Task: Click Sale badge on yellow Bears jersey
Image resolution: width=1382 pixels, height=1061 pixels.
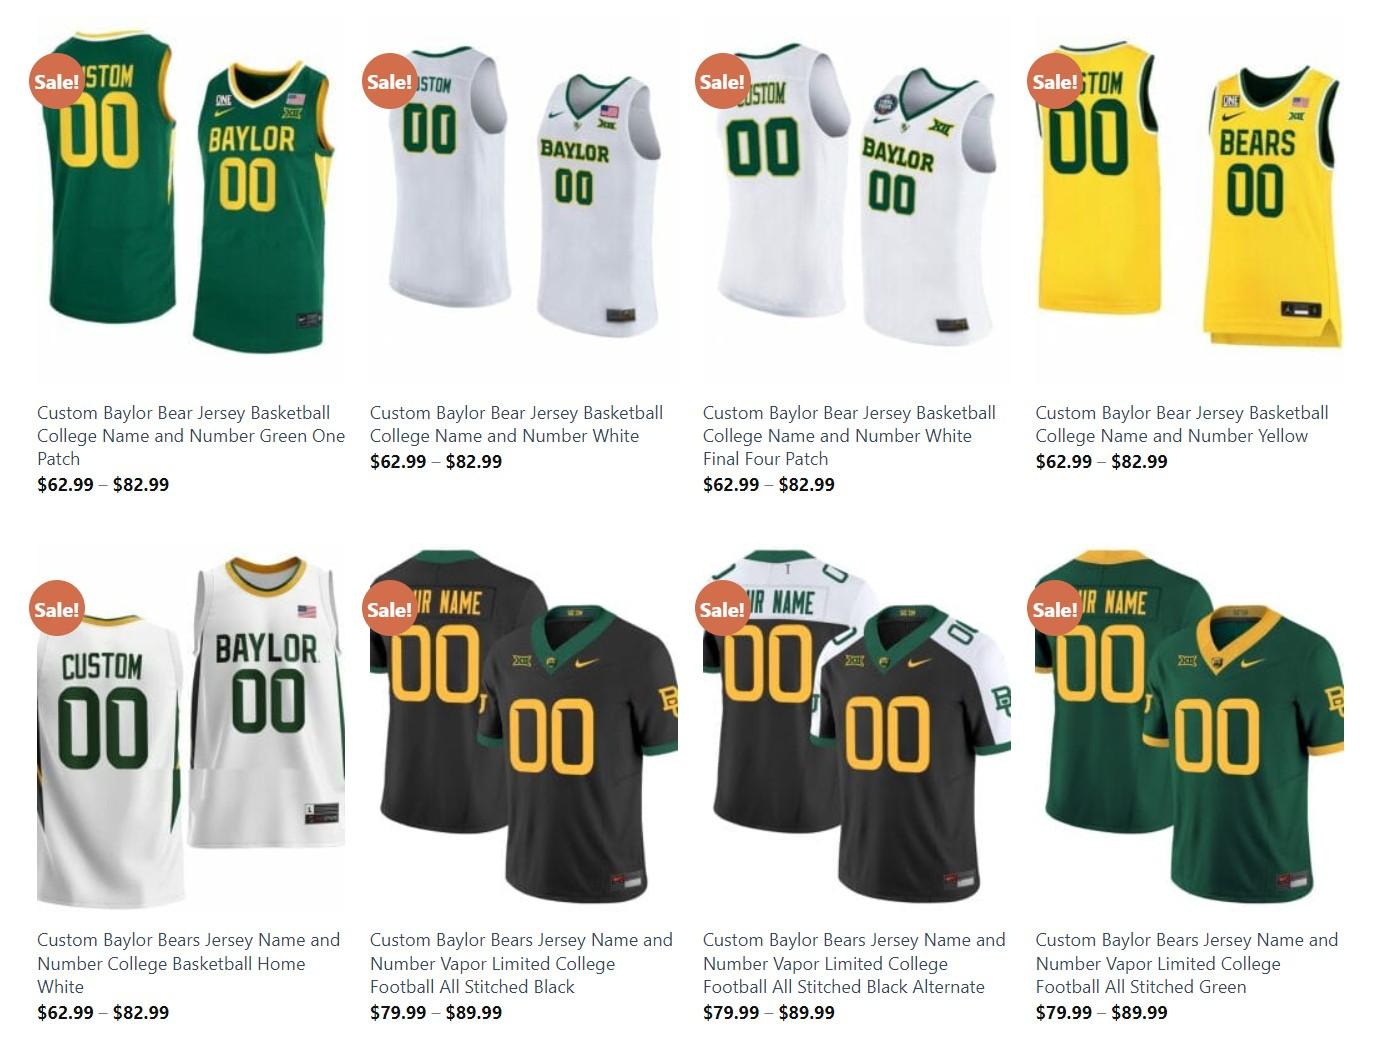Action: pos(1055,81)
